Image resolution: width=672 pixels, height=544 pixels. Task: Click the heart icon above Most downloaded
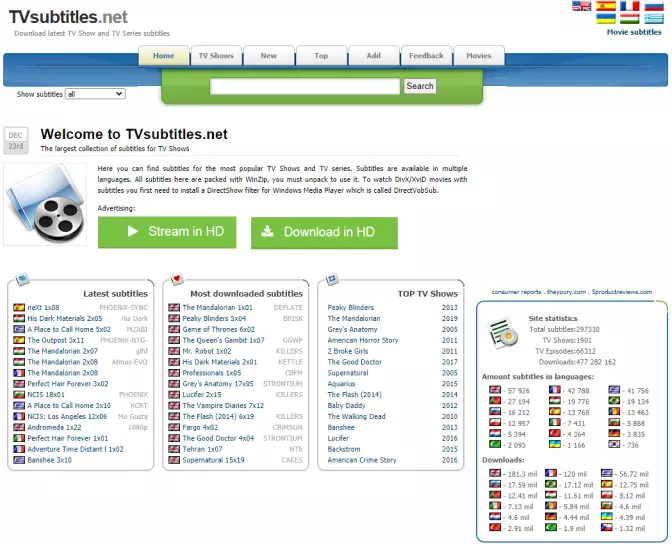tap(177, 279)
